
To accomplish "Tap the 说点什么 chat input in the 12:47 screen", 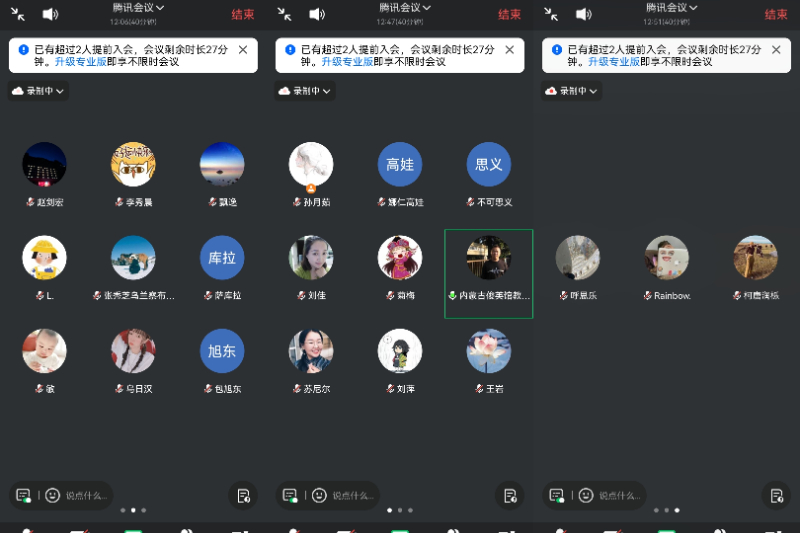I will pyautogui.click(x=353, y=495).
